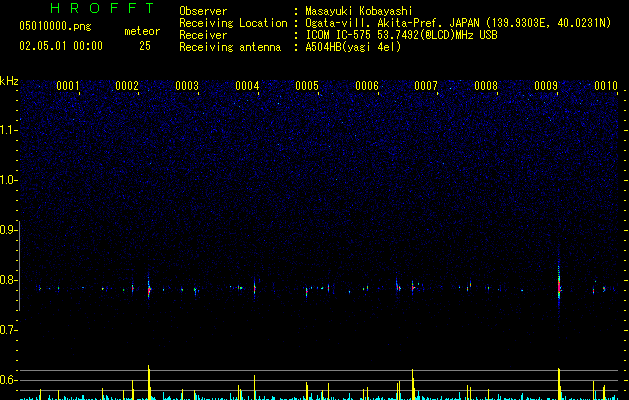
Task: Click the 0.9 kHz axis label
Action: click(9, 230)
